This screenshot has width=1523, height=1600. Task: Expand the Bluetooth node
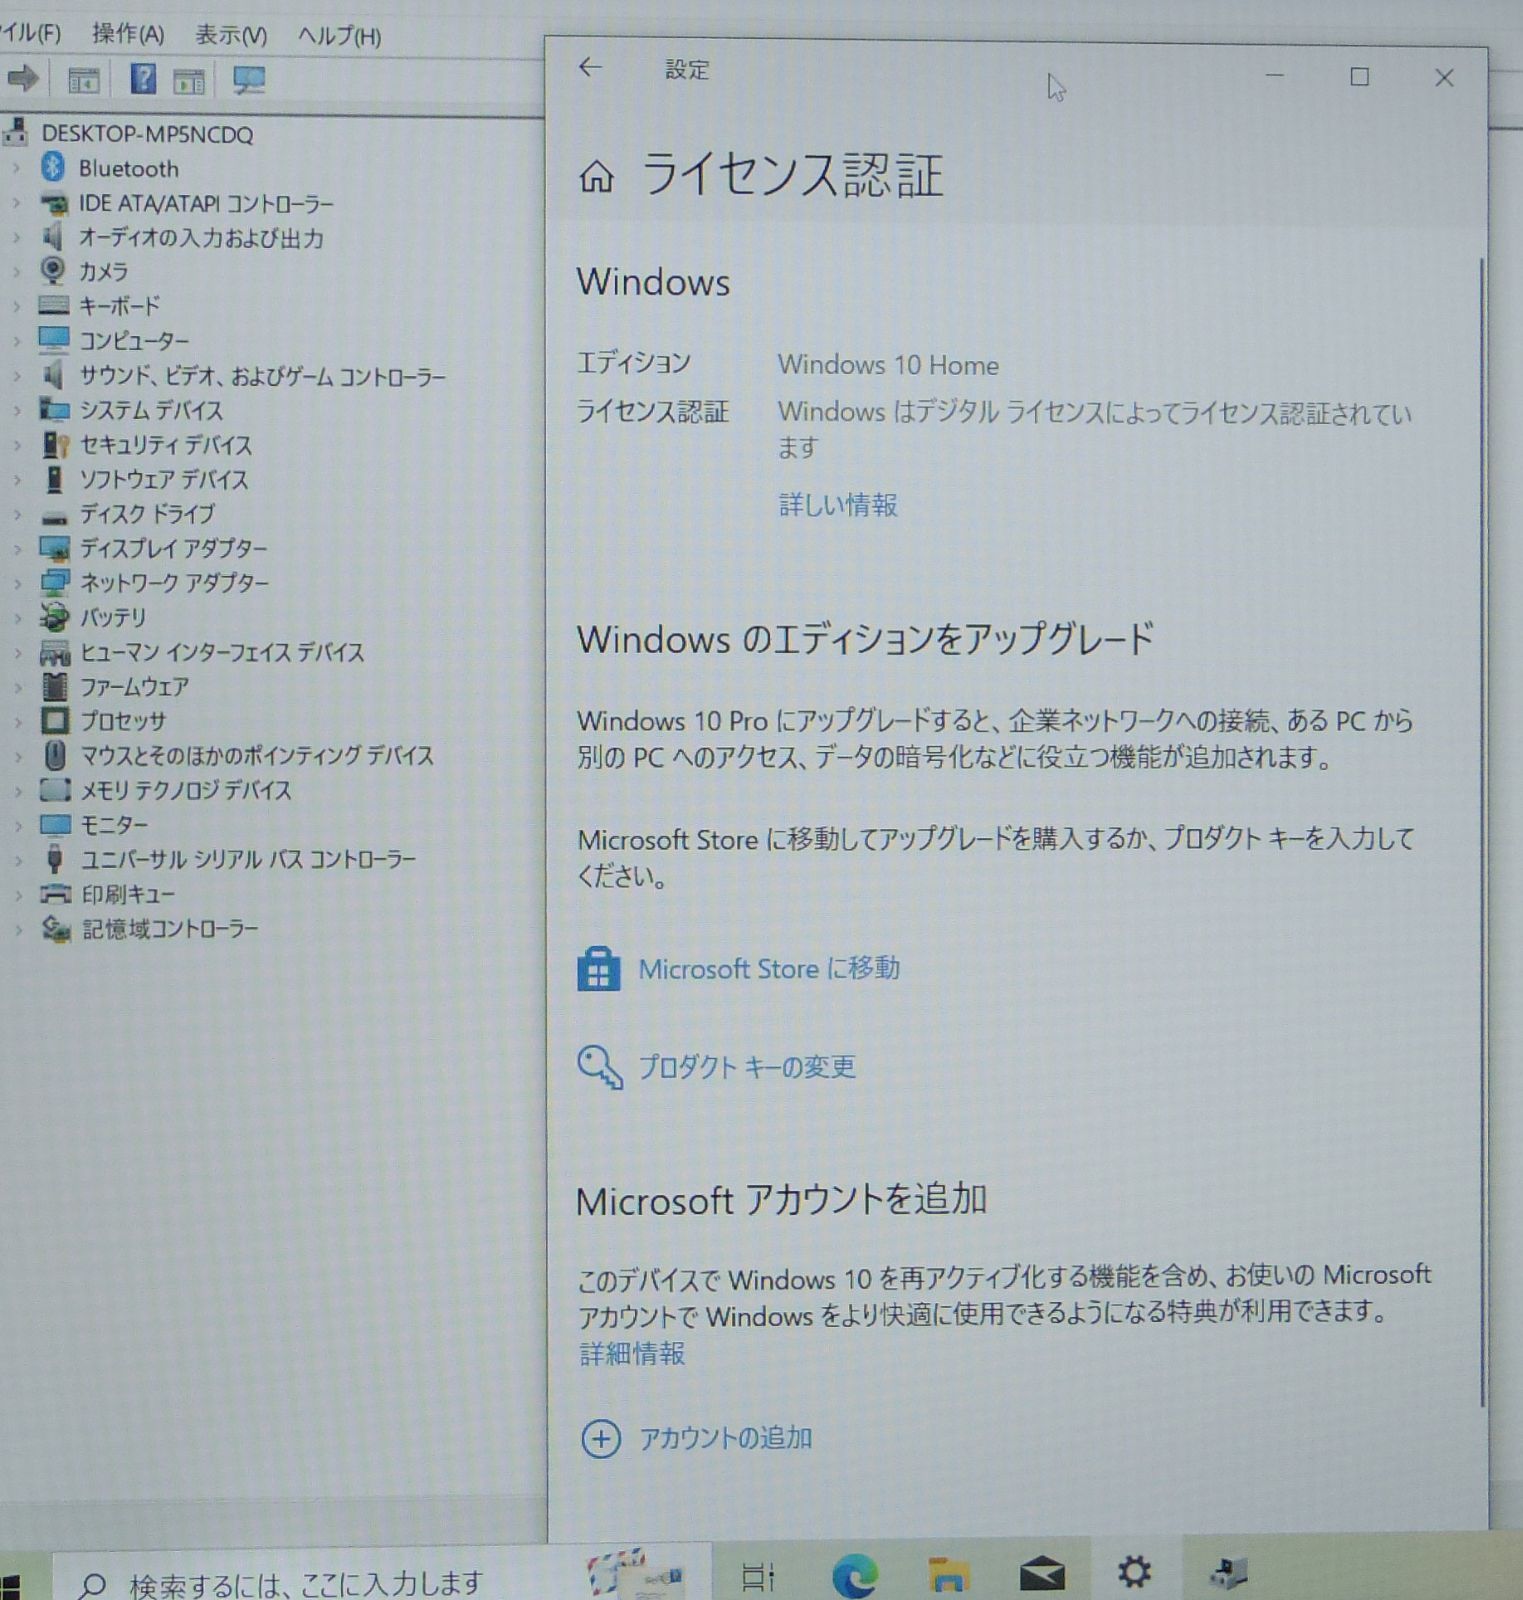coord(16,169)
